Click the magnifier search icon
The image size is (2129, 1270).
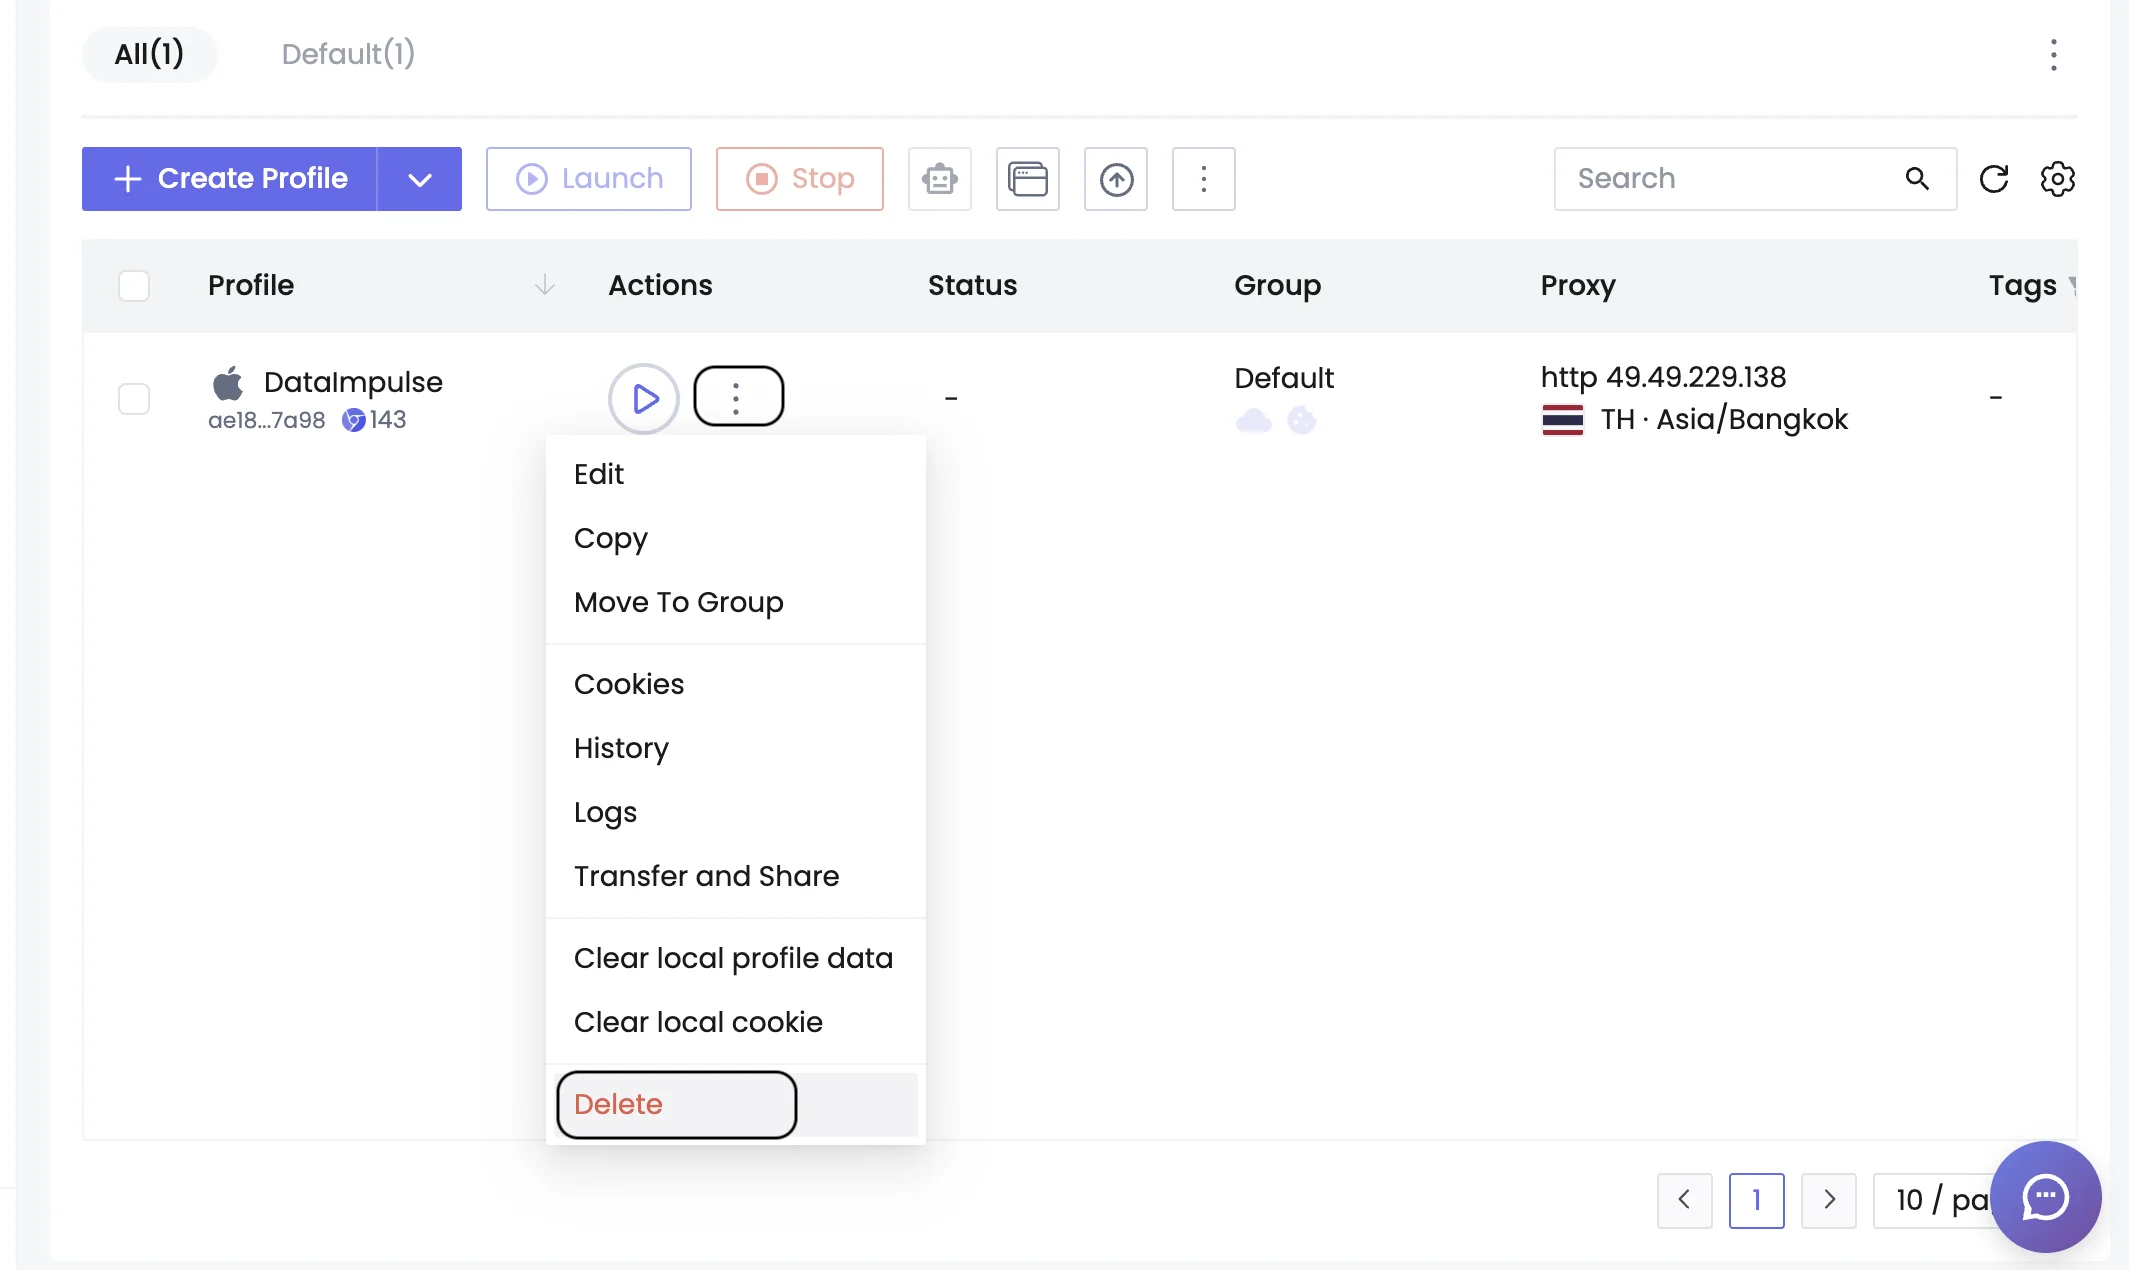point(1916,179)
